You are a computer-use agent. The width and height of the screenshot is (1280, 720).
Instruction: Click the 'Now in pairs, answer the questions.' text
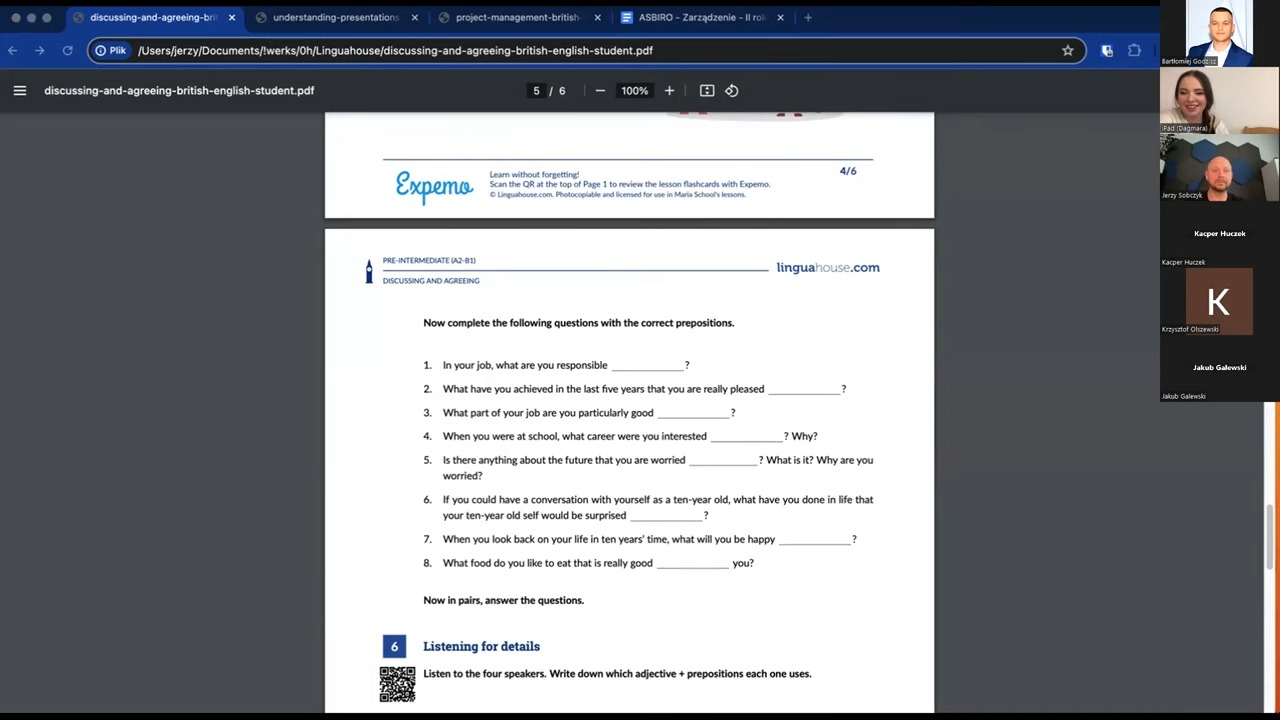(503, 600)
